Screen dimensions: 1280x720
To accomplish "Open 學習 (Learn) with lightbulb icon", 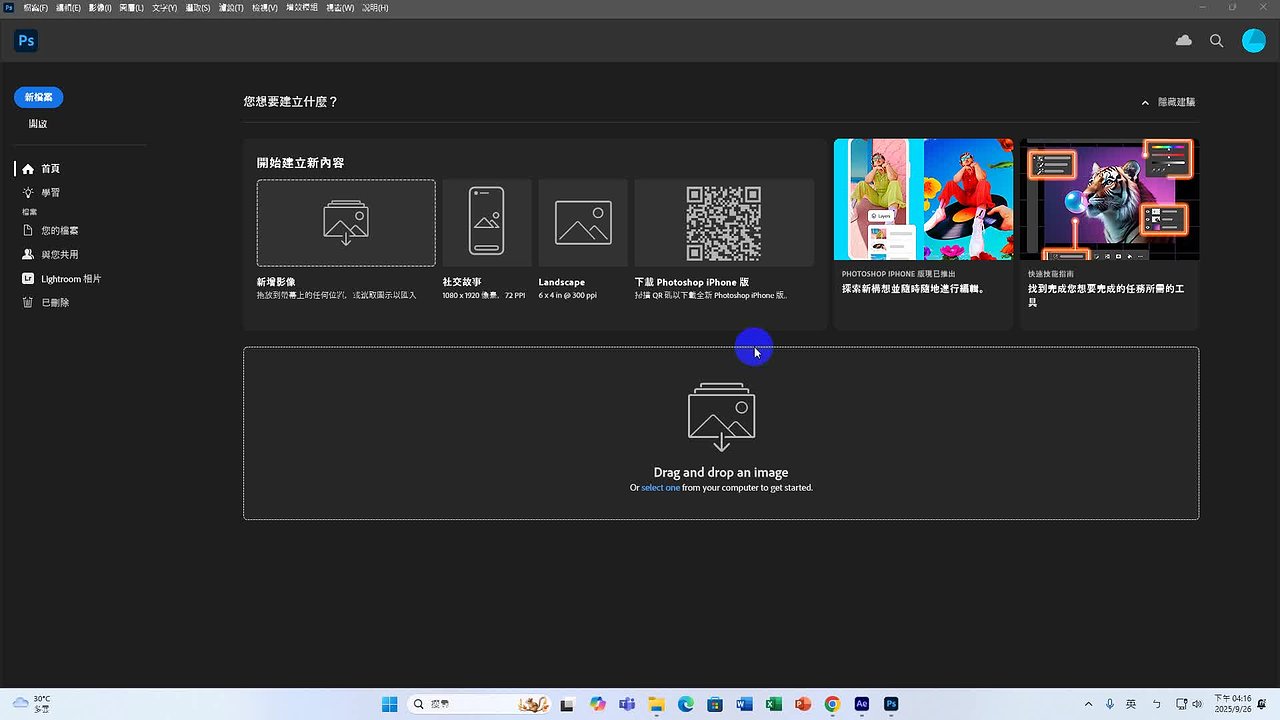I will coord(50,193).
